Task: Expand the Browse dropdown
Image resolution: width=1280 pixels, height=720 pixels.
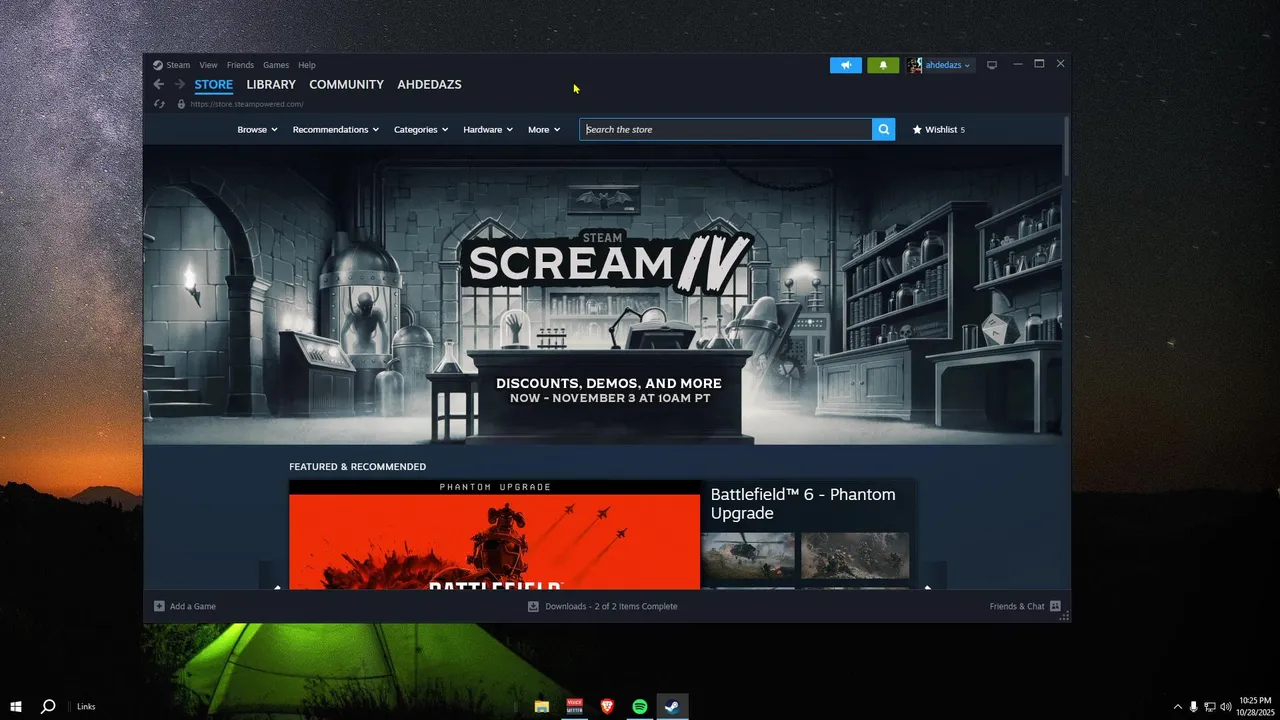Action: (x=257, y=129)
